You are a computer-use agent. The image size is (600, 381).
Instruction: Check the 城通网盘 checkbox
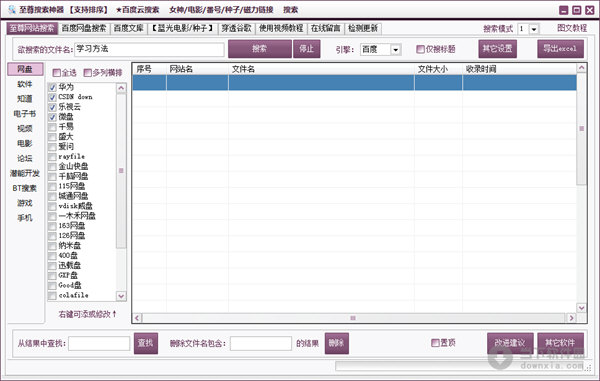click(x=52, y=197)
